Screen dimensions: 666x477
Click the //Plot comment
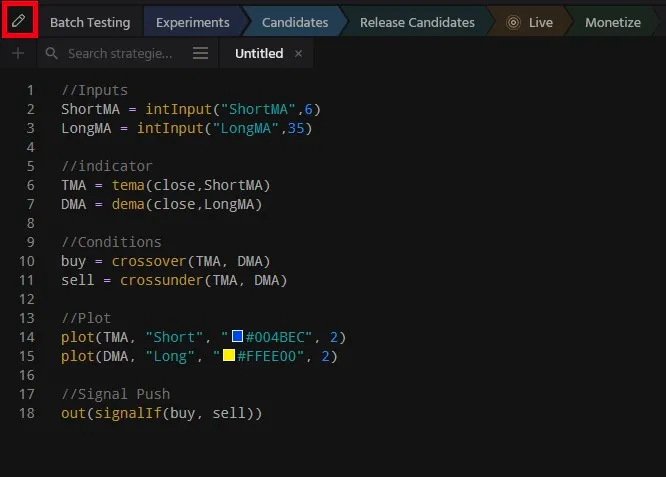86,318
